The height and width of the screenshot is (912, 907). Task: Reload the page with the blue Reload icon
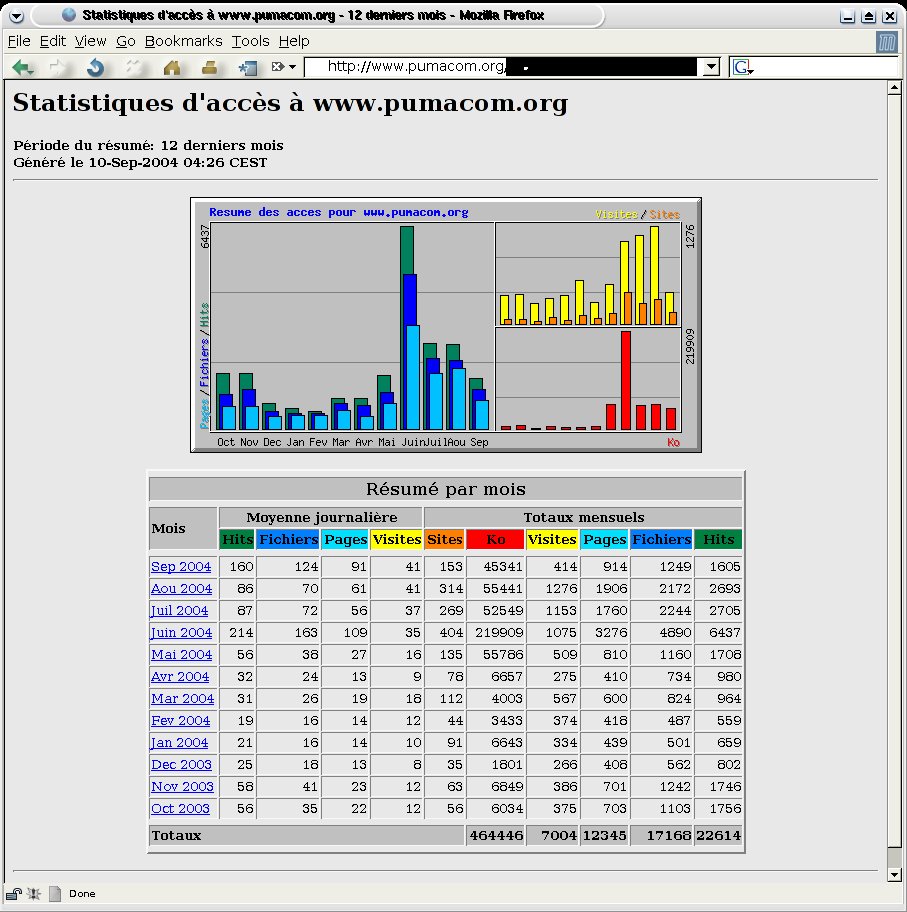click(x=95, y=68)
